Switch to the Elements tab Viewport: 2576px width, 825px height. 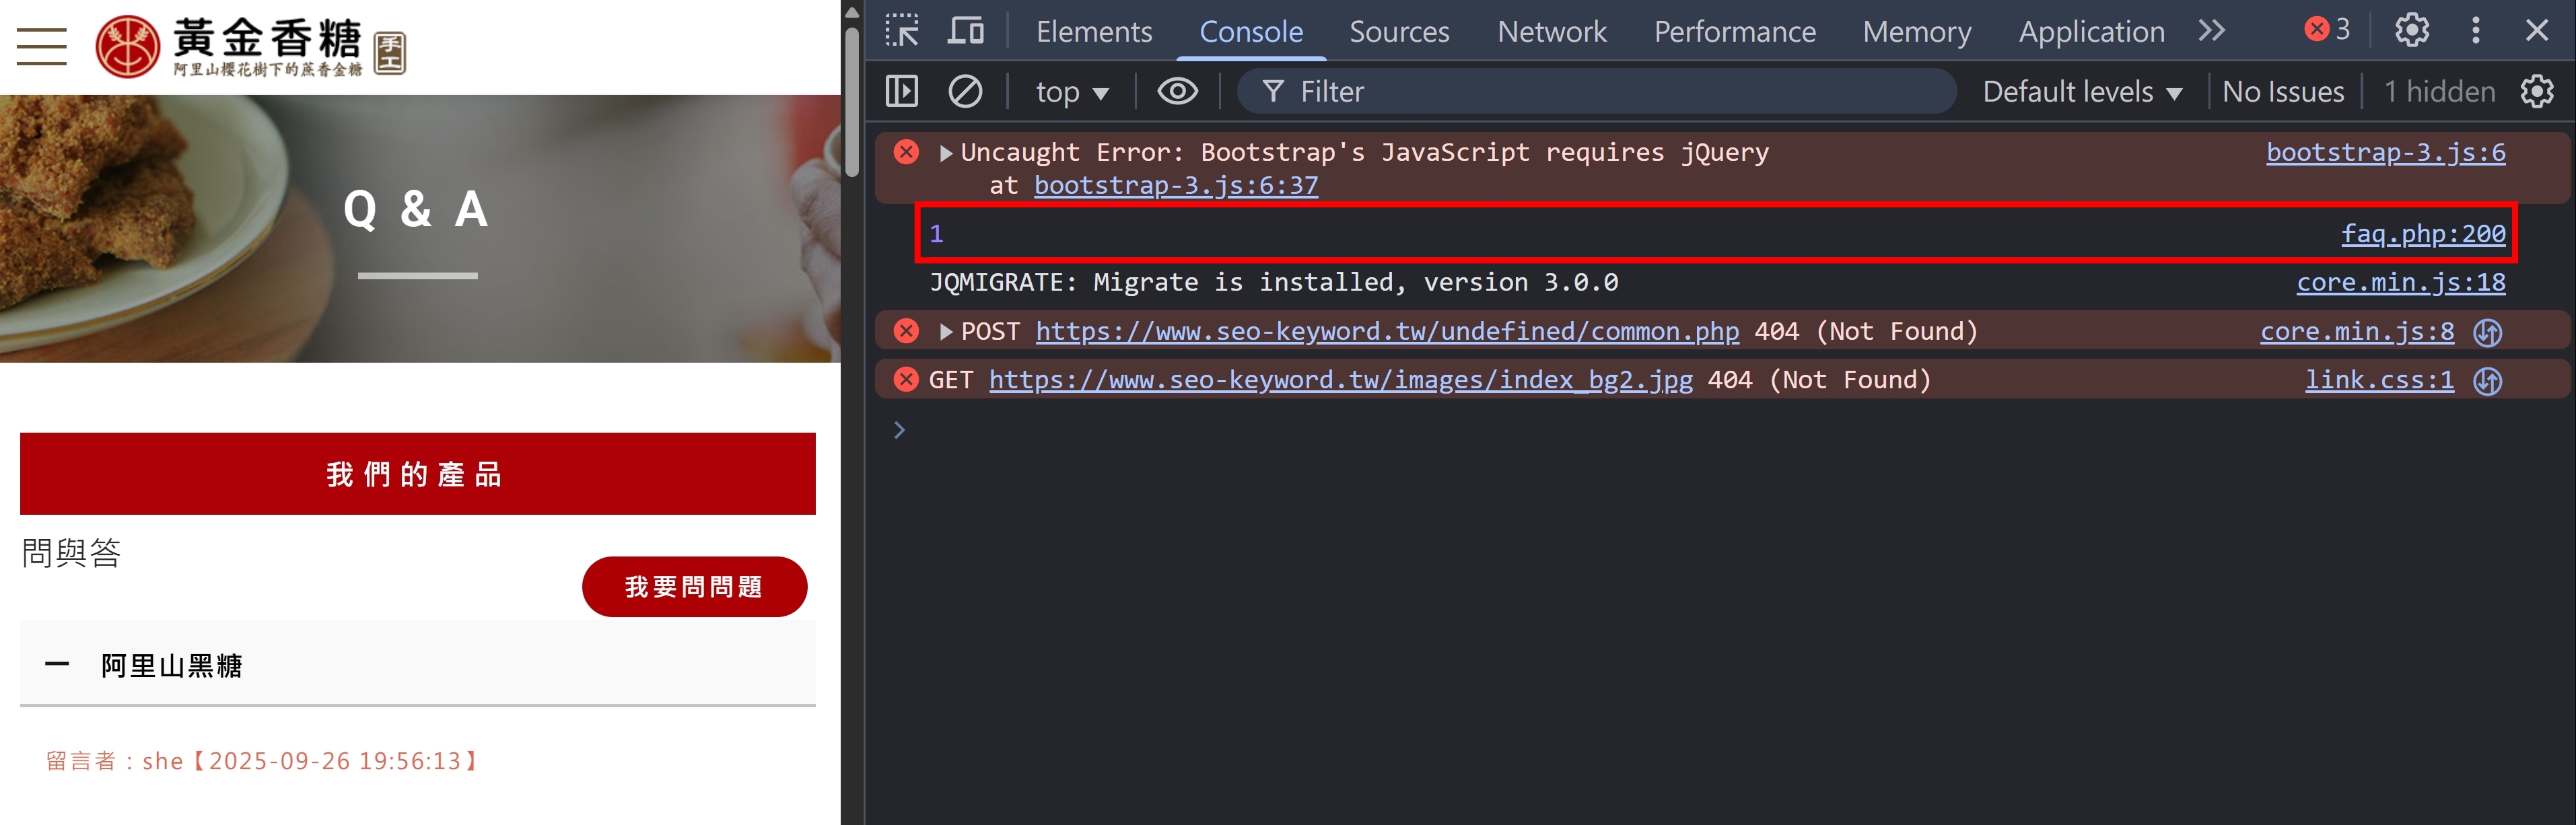(1094, 31)
